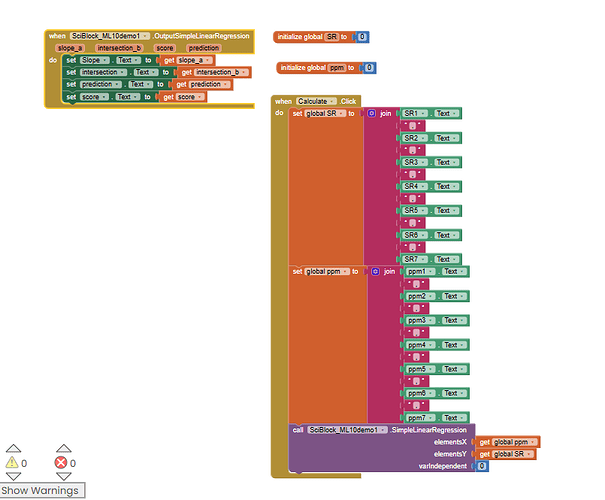Click the up arrow above the warning icon
The width and height of the screenshot is (605, 500).
12,449
